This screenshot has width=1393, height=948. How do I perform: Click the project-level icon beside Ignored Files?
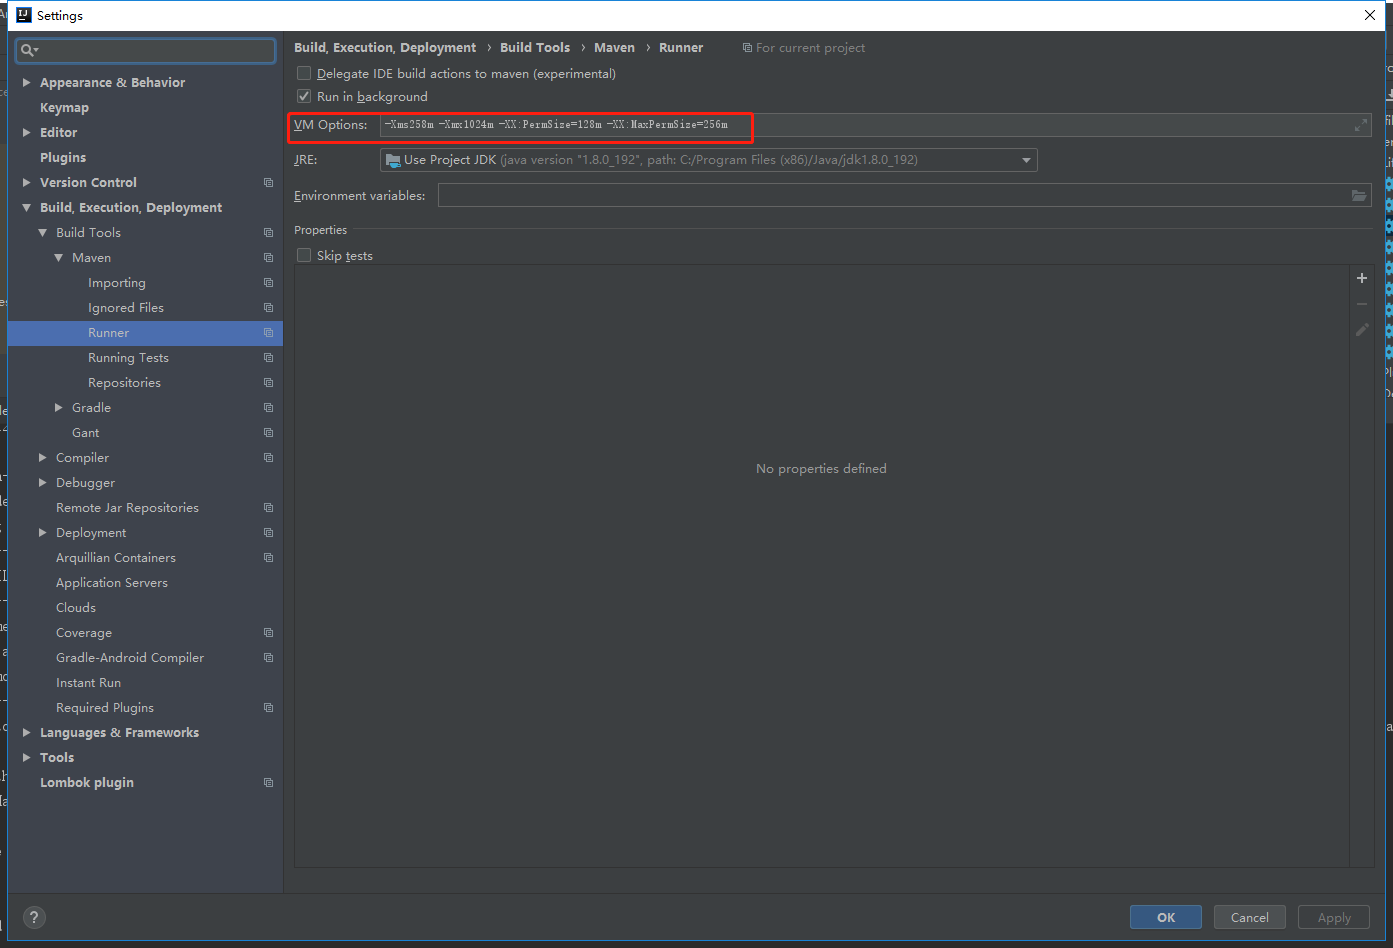pyautogui.click(x=268, y=308)
